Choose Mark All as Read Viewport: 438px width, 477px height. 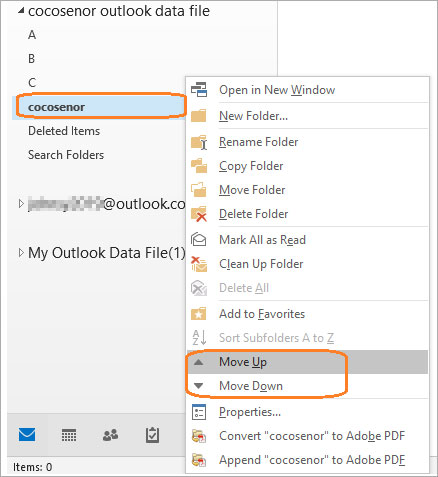(307, 240)
